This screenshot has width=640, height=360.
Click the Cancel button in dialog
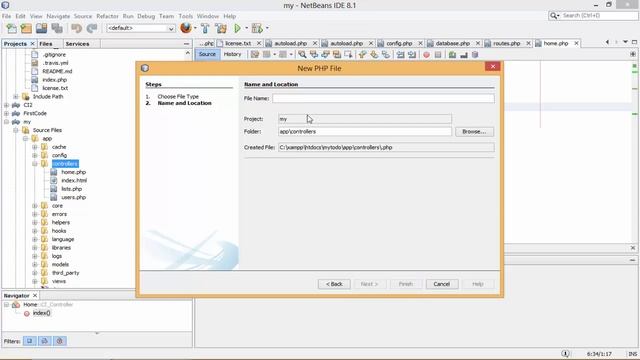coord(442,284)
